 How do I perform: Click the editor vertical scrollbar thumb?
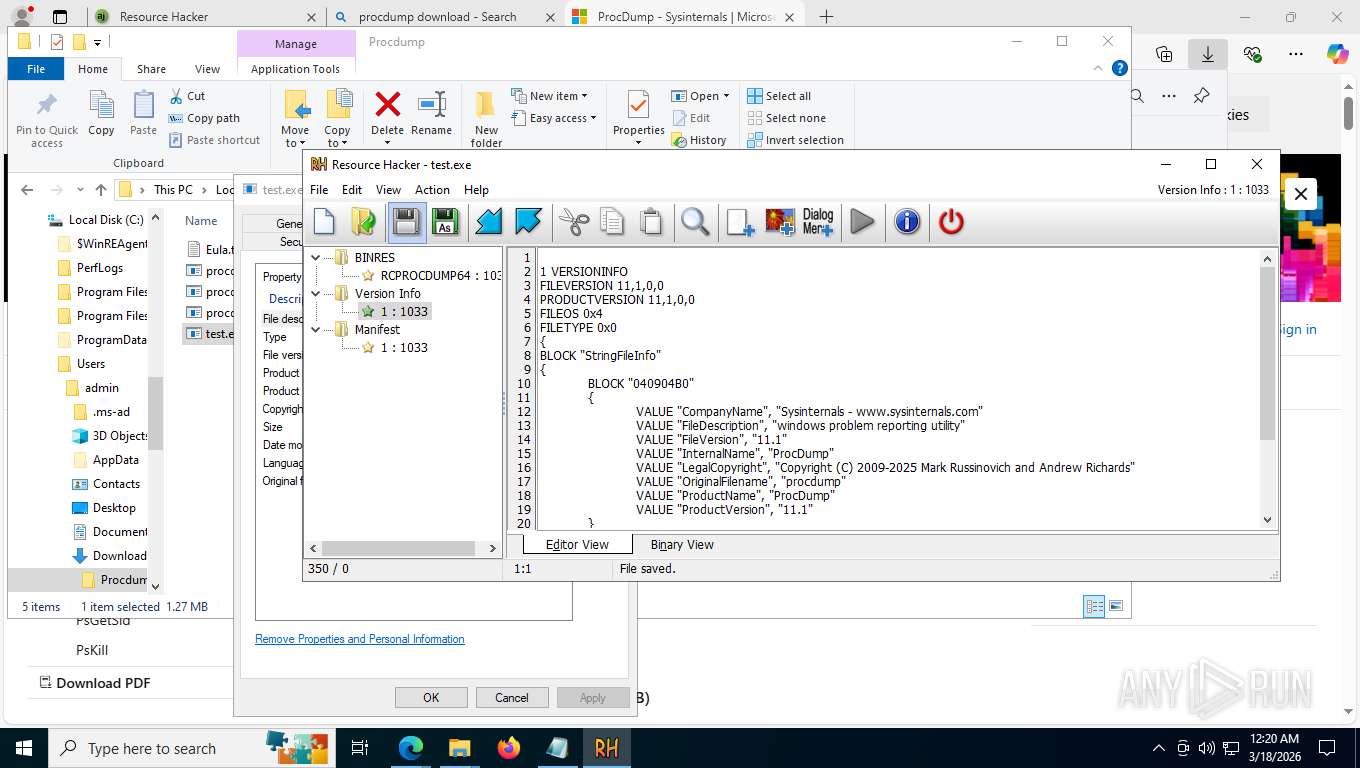(x=1267, y=352)
